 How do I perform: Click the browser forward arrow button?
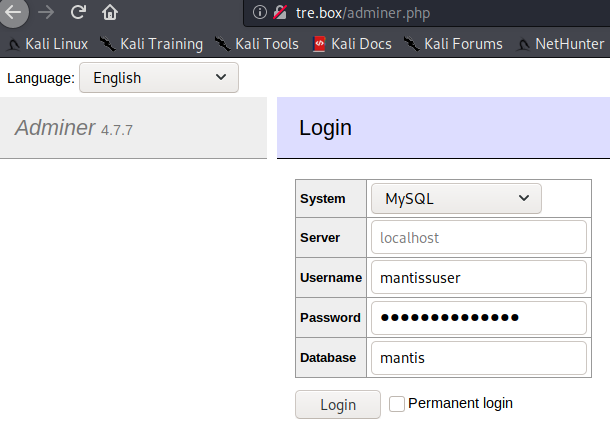pos(45,13)
